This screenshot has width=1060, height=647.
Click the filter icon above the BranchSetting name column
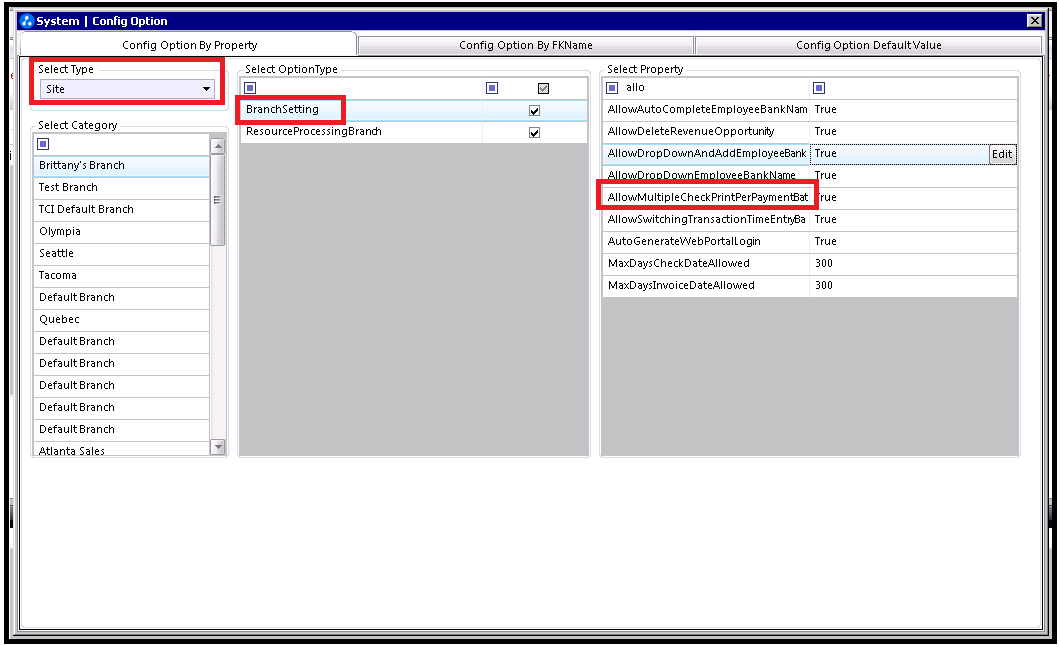(250, 88)
